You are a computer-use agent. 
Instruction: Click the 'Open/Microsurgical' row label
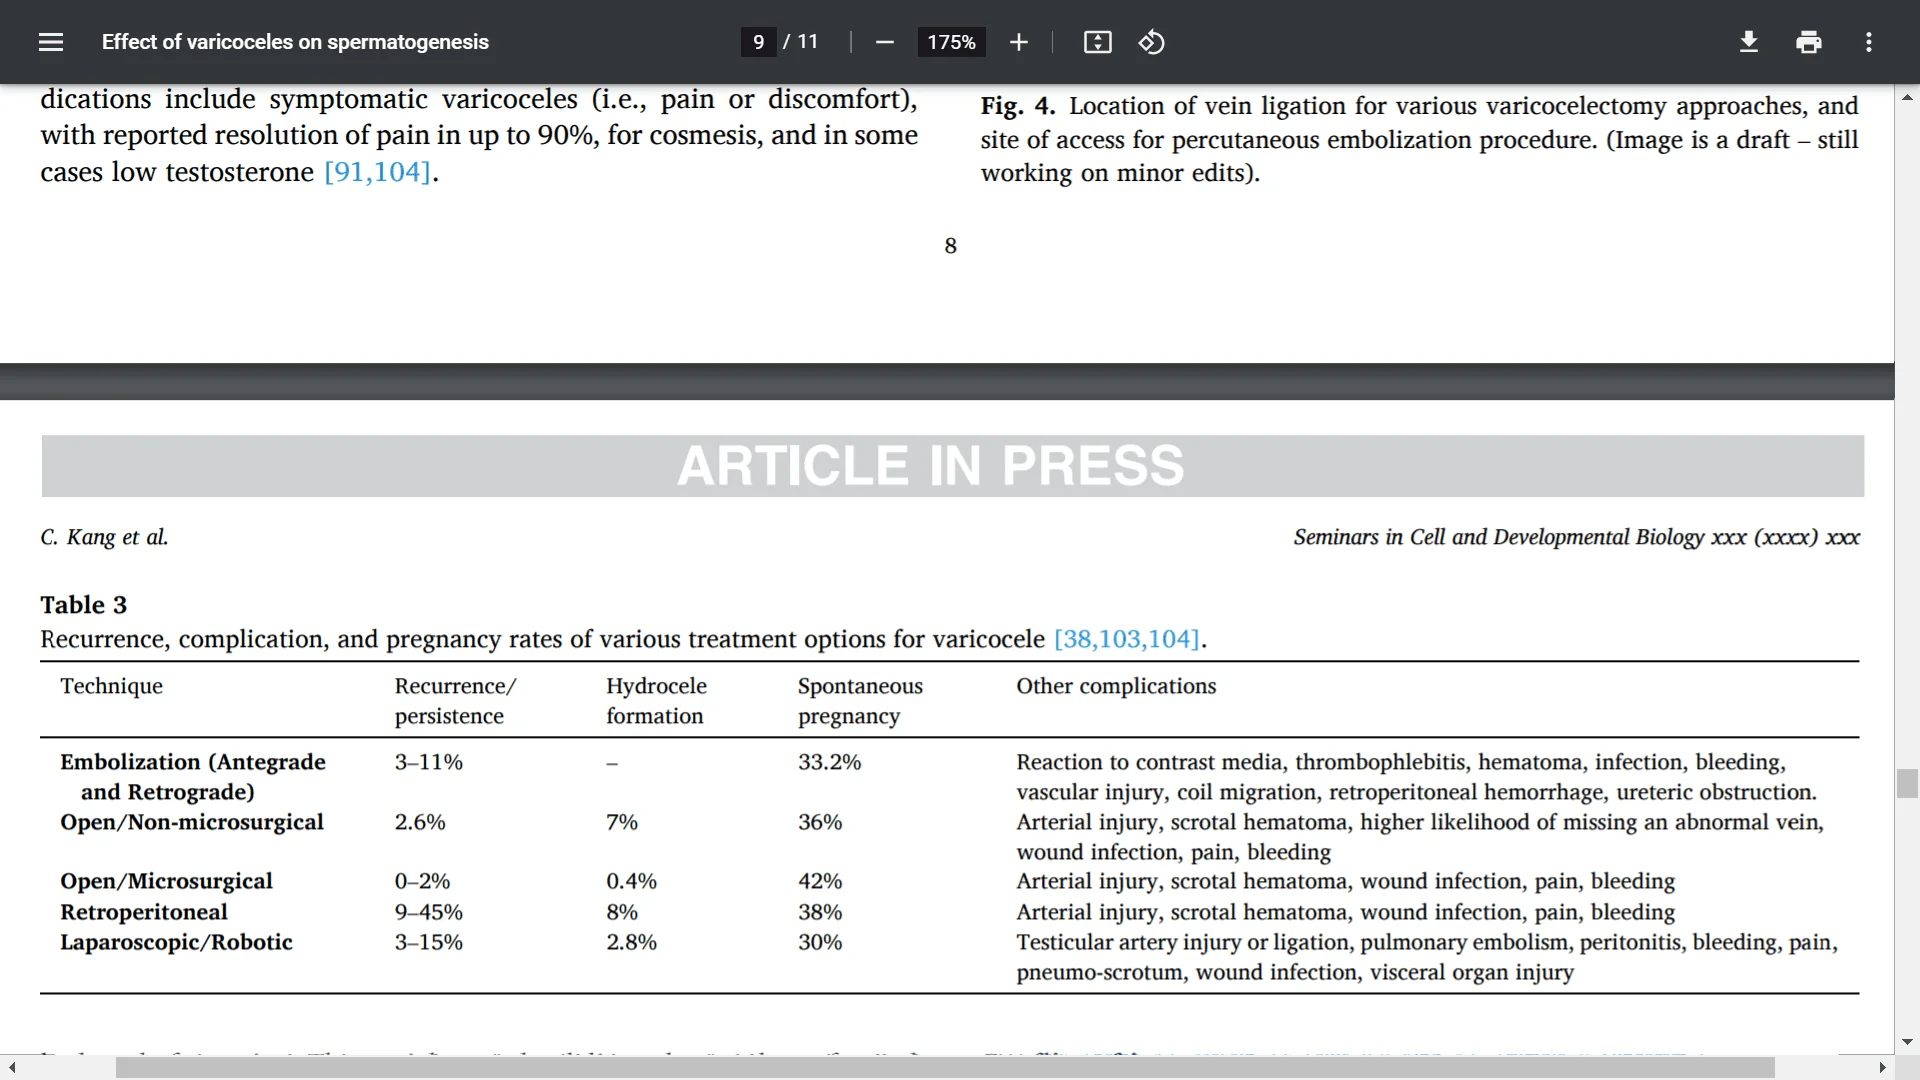point(166,881)
